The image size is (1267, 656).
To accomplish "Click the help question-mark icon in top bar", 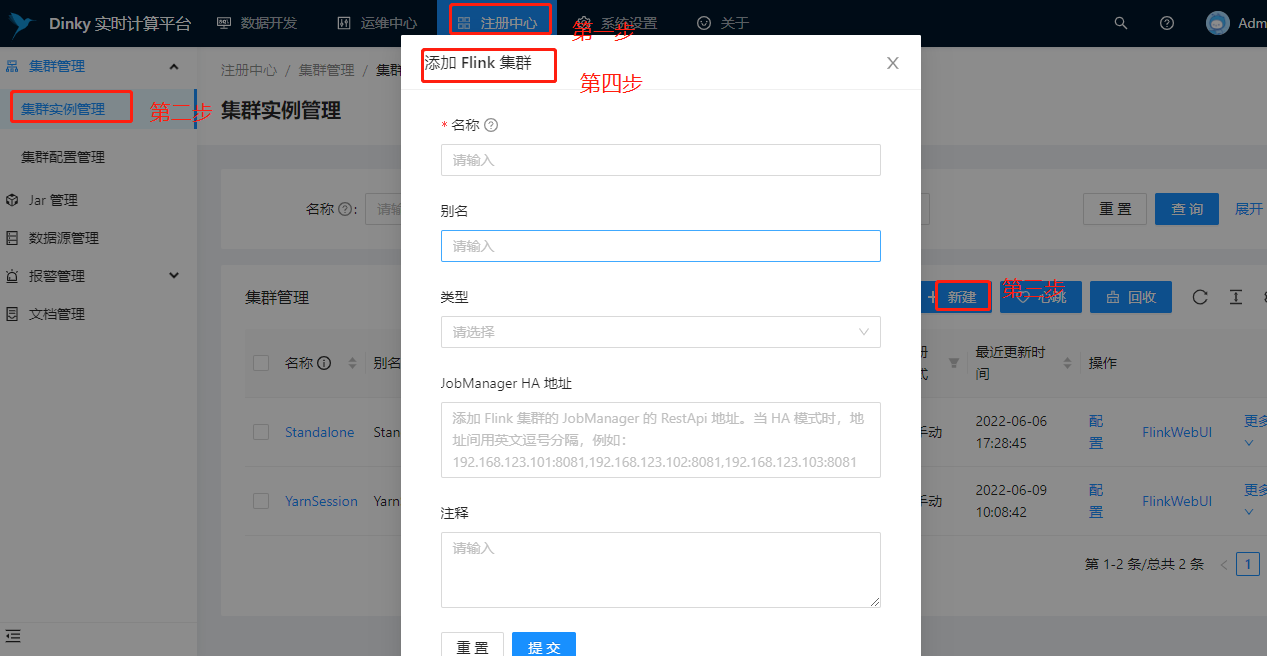I will [1166, 22].
